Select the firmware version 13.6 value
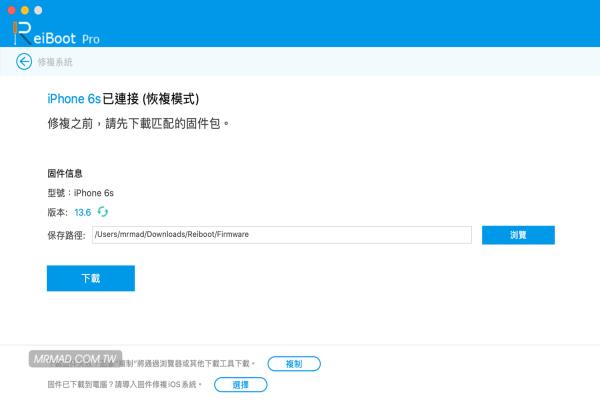600x400 pixels. coord(83,212)
